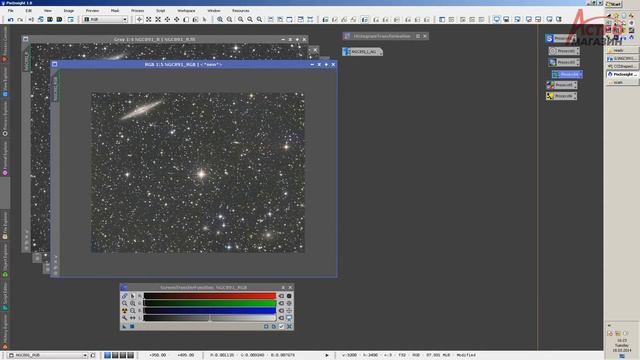Open the RGB channel display dropdown in toolbar
The width and height of the screenshot is (640, 360).
[x=105, y=19]
